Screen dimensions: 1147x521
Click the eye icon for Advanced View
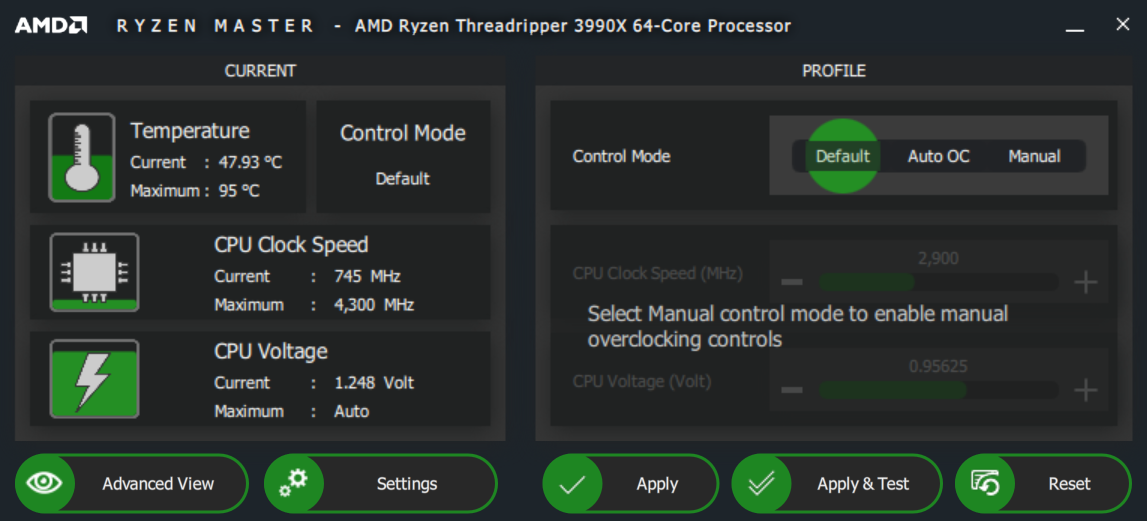coord(45,483)
